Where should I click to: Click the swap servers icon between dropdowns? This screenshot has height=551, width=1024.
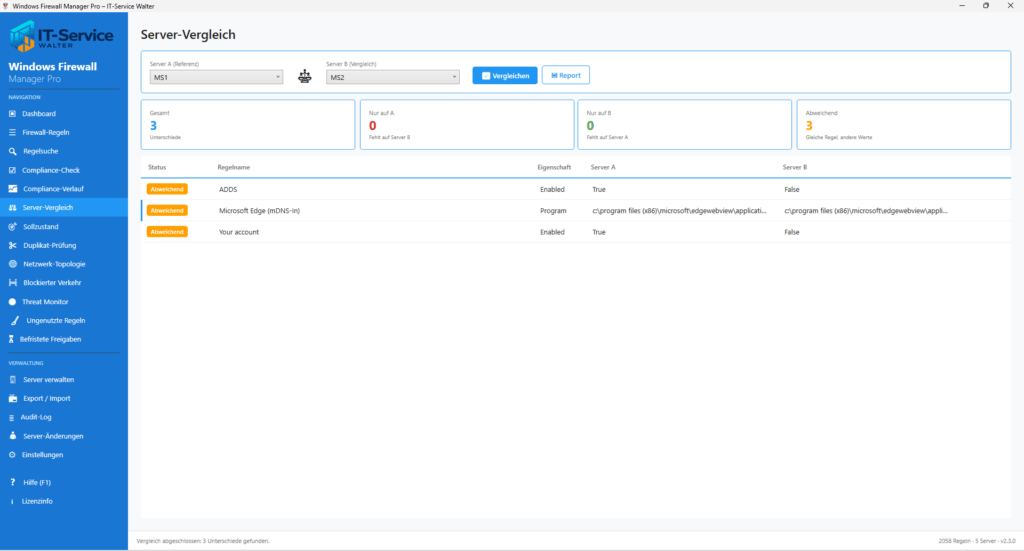coord(304,76)
